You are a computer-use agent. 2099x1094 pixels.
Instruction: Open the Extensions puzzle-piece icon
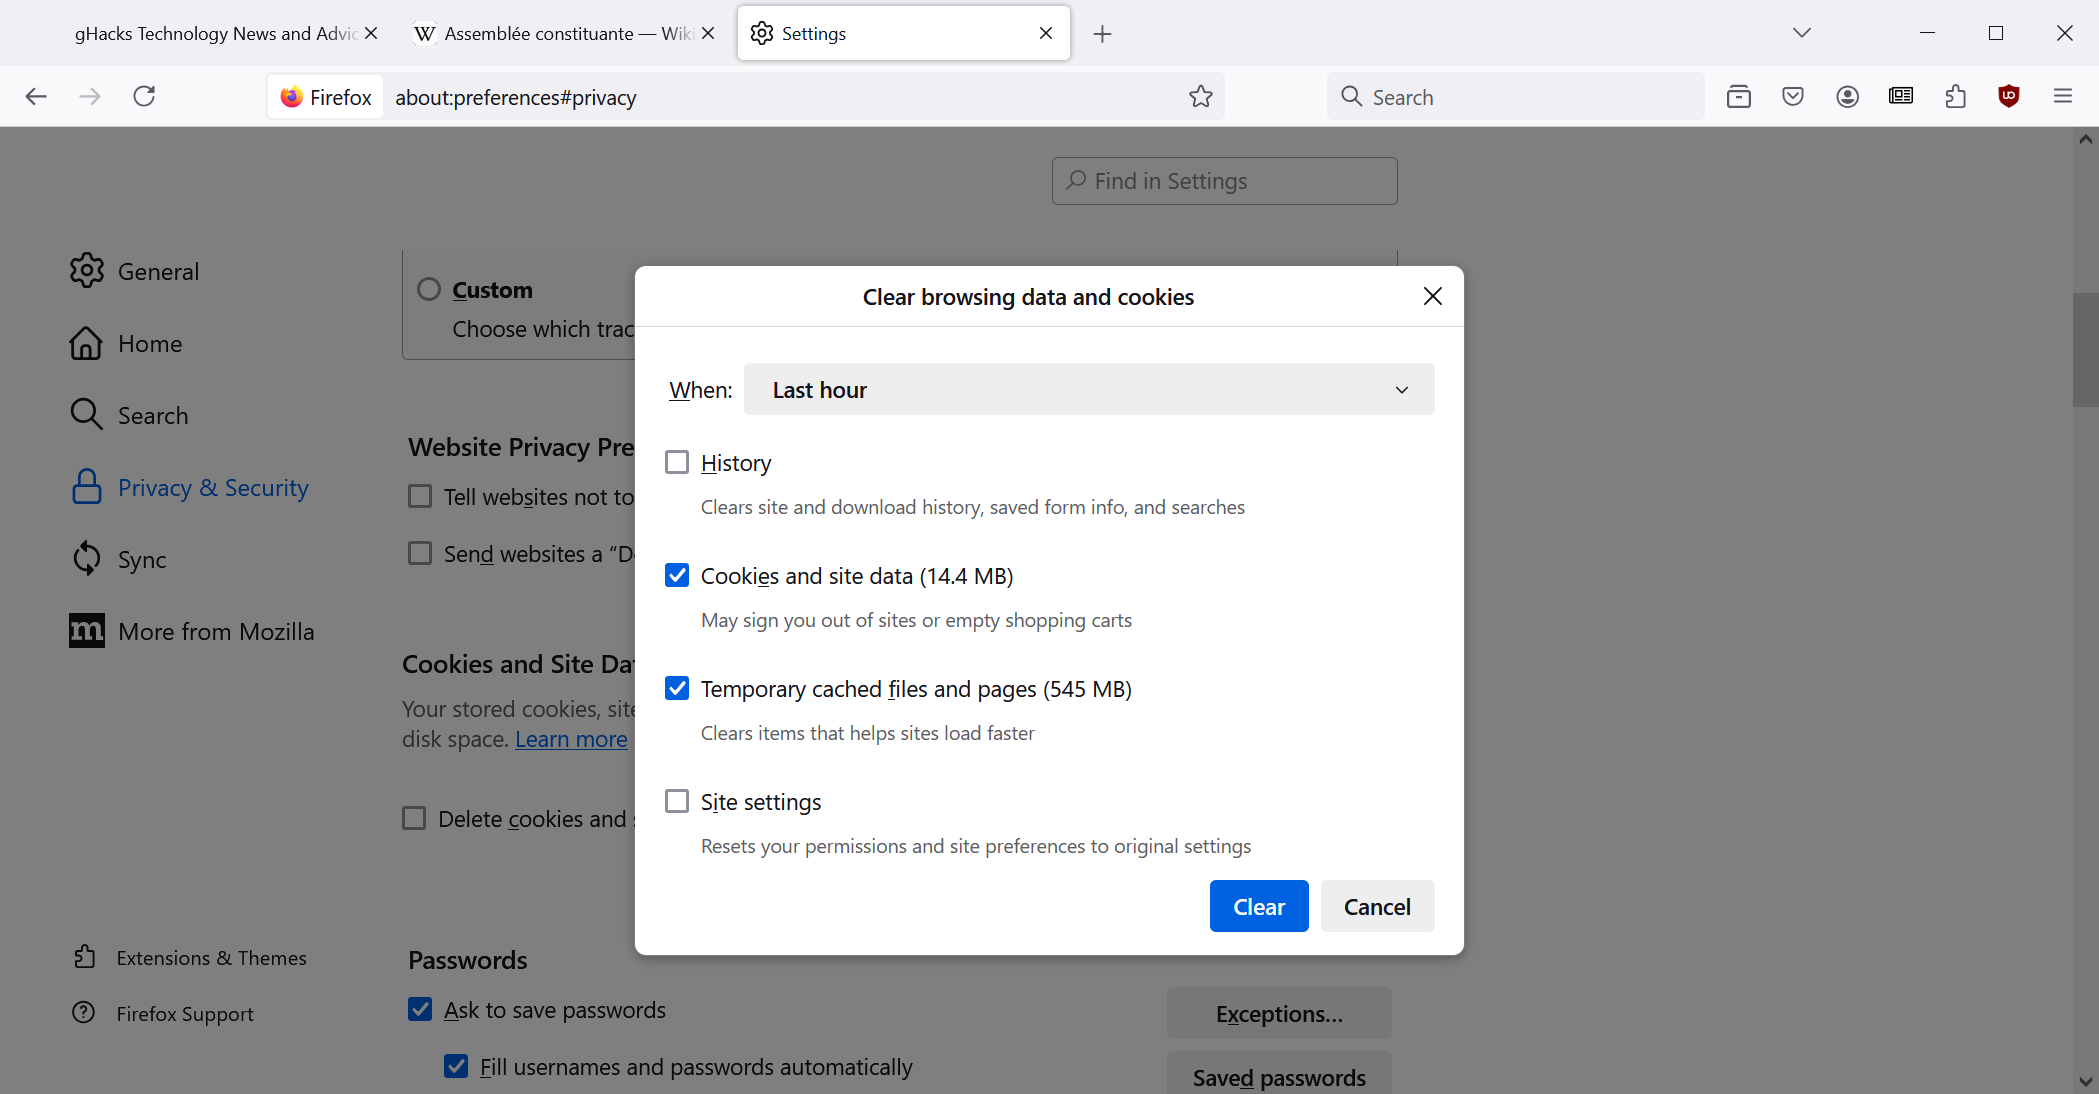(x=1955, y=96)
